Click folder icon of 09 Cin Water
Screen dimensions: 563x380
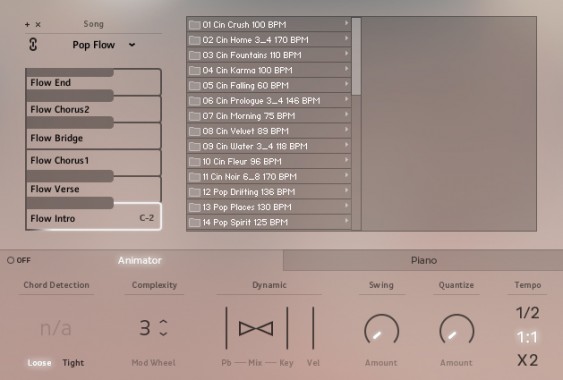(195, 147)
